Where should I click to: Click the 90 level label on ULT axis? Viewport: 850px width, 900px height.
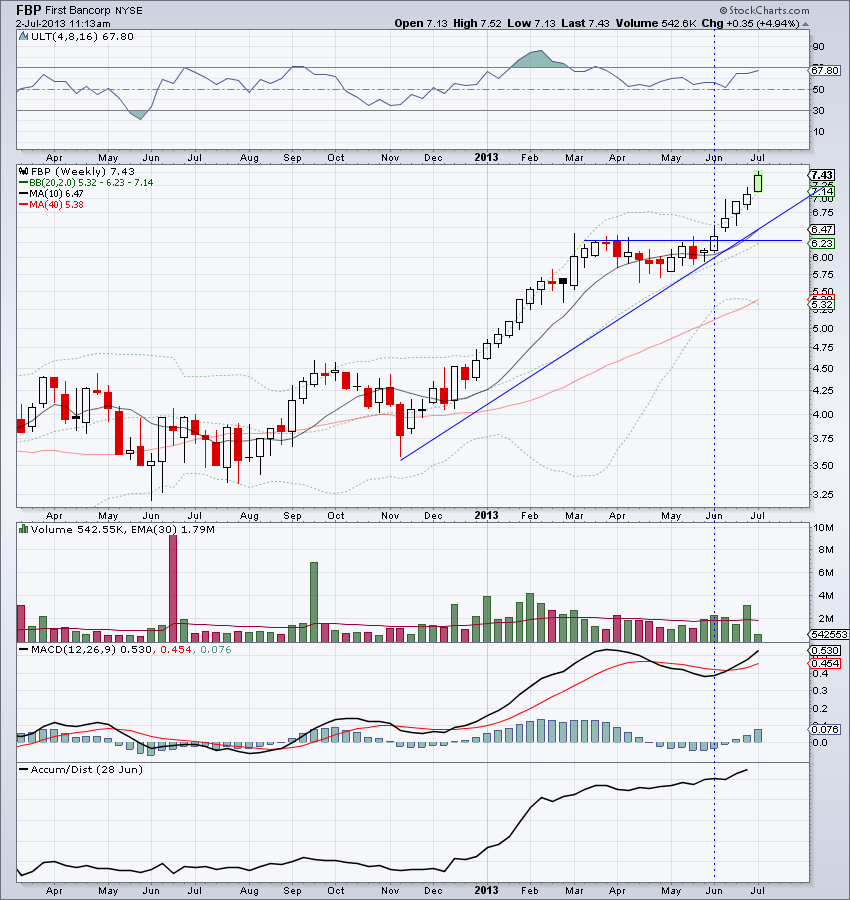818,46
